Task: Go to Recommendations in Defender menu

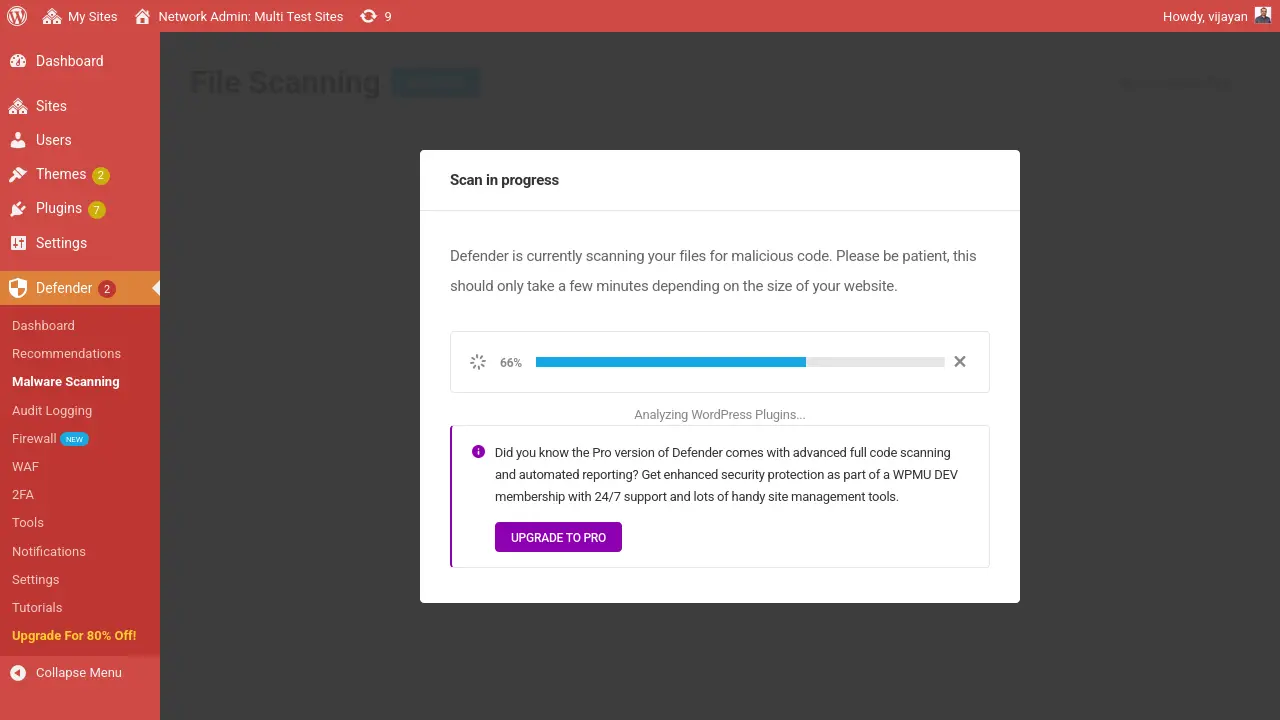Action: click(66, 353)
